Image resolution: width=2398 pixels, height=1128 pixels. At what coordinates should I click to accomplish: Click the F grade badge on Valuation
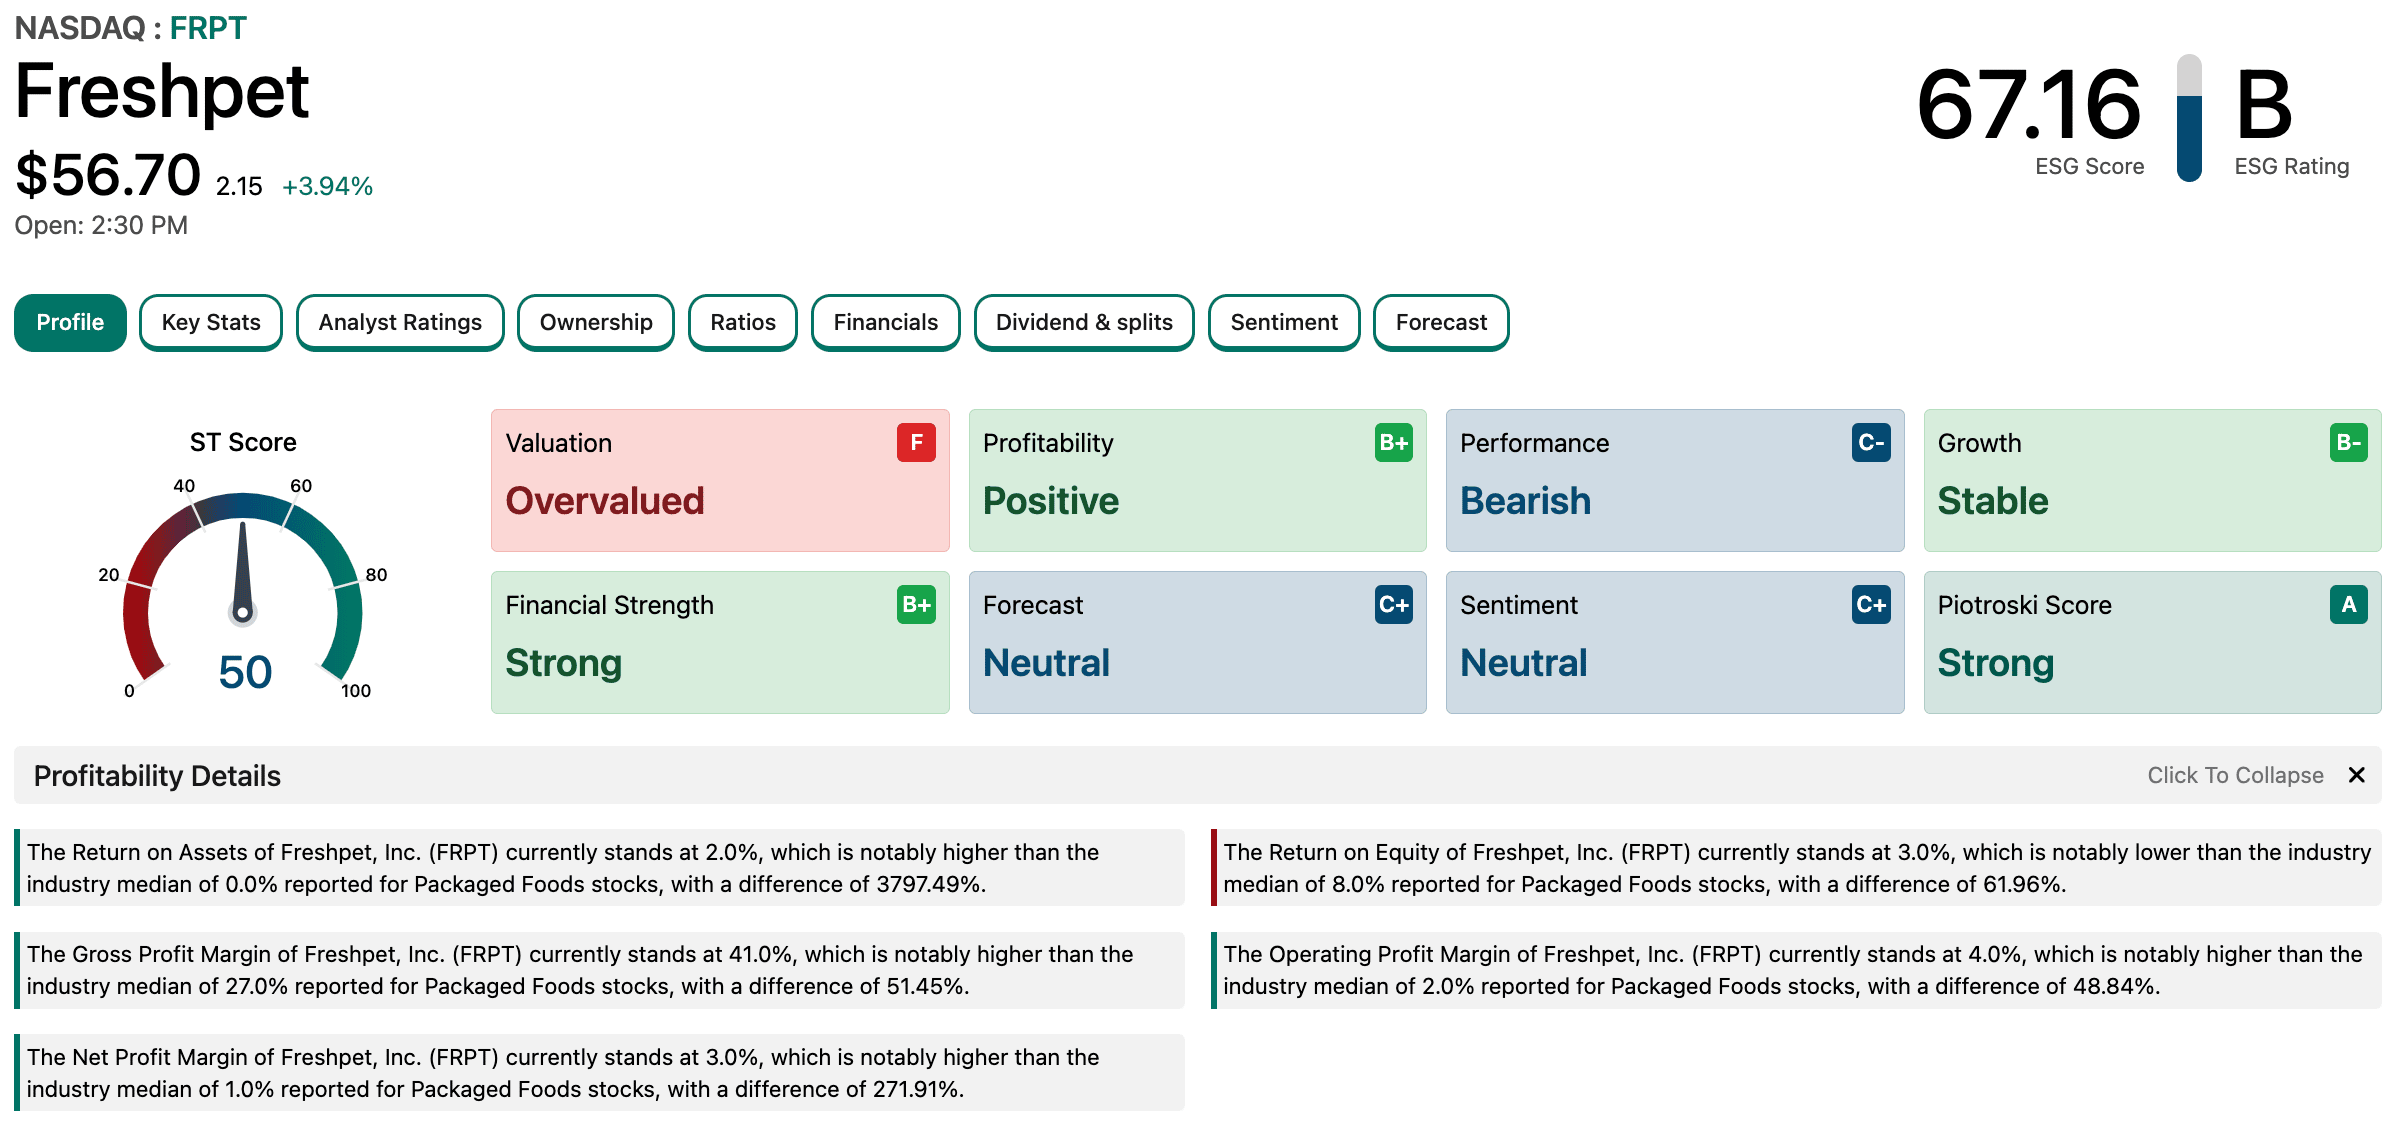(915, 443)
